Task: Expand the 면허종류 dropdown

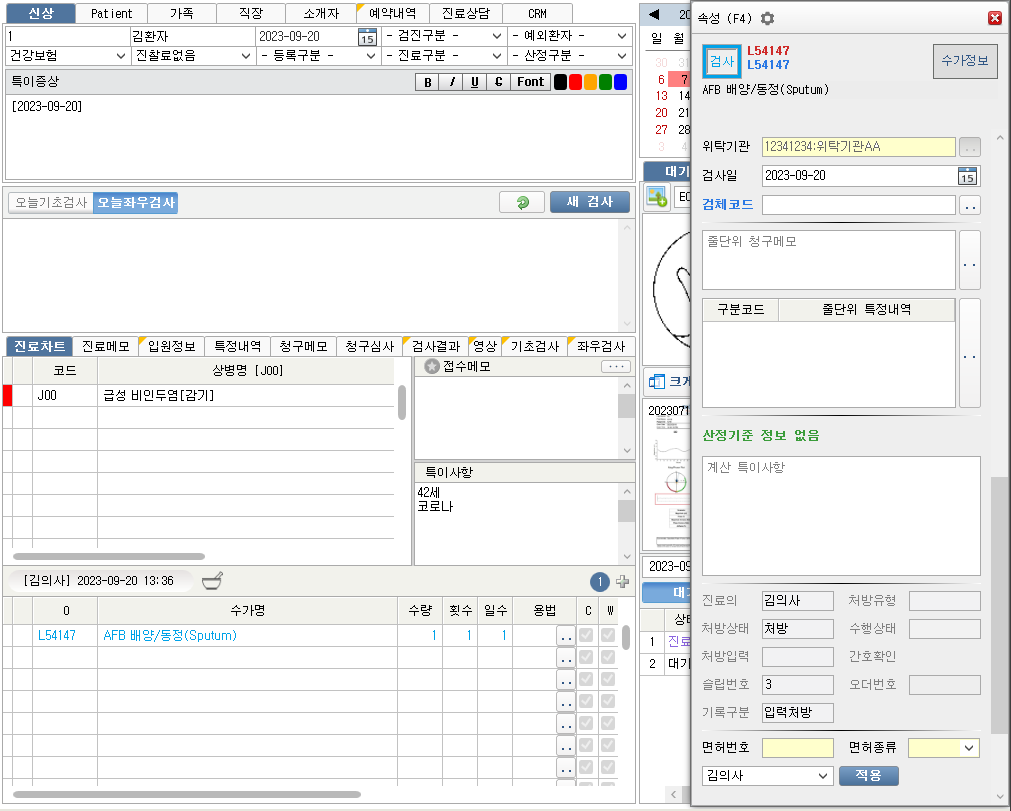Action: tap(967, 748)
